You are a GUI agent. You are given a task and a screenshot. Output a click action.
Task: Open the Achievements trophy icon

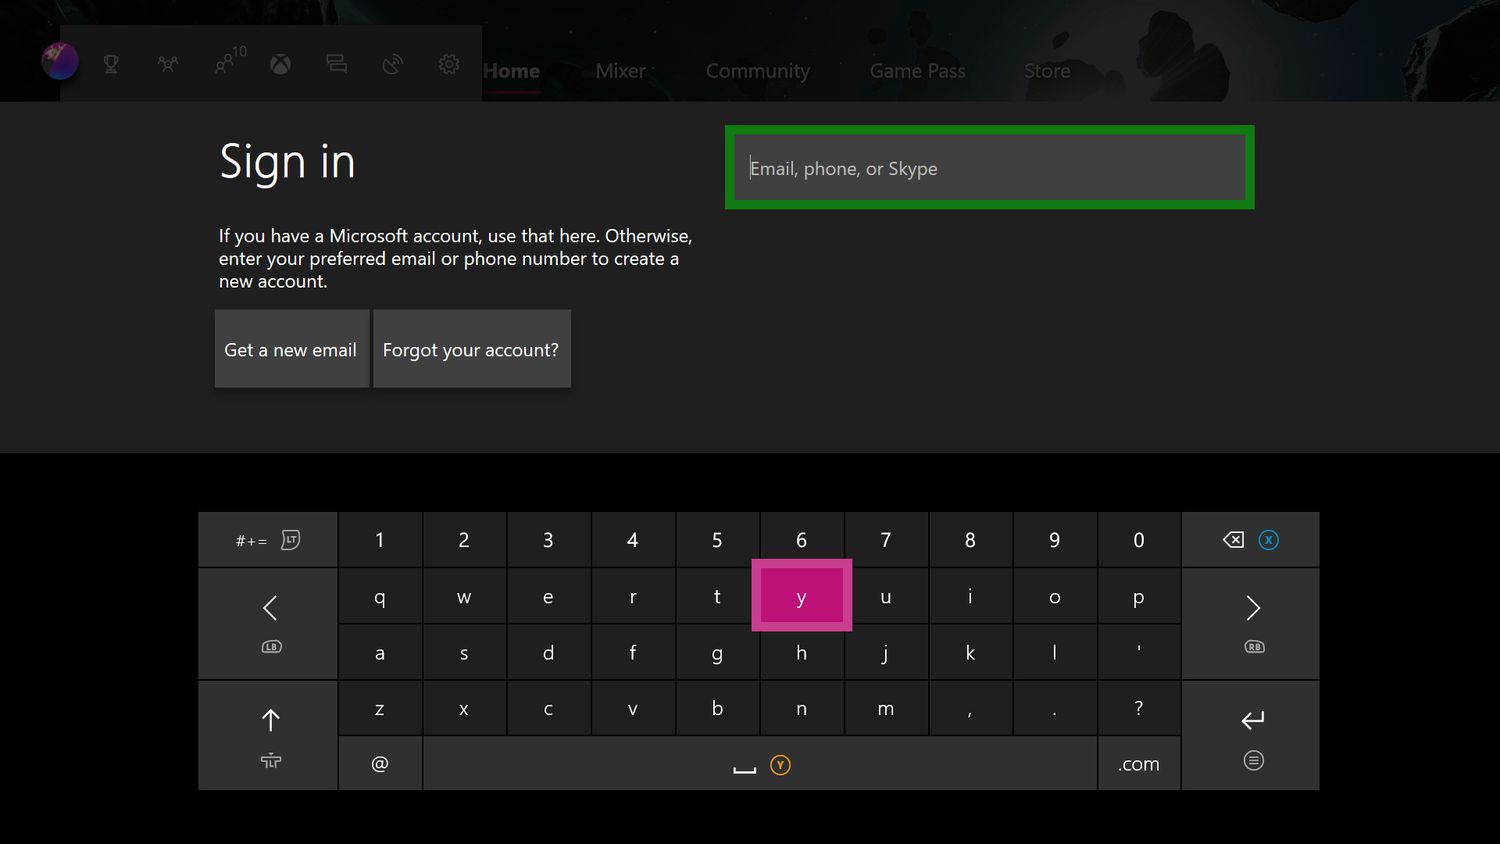[x=111, y=65]
